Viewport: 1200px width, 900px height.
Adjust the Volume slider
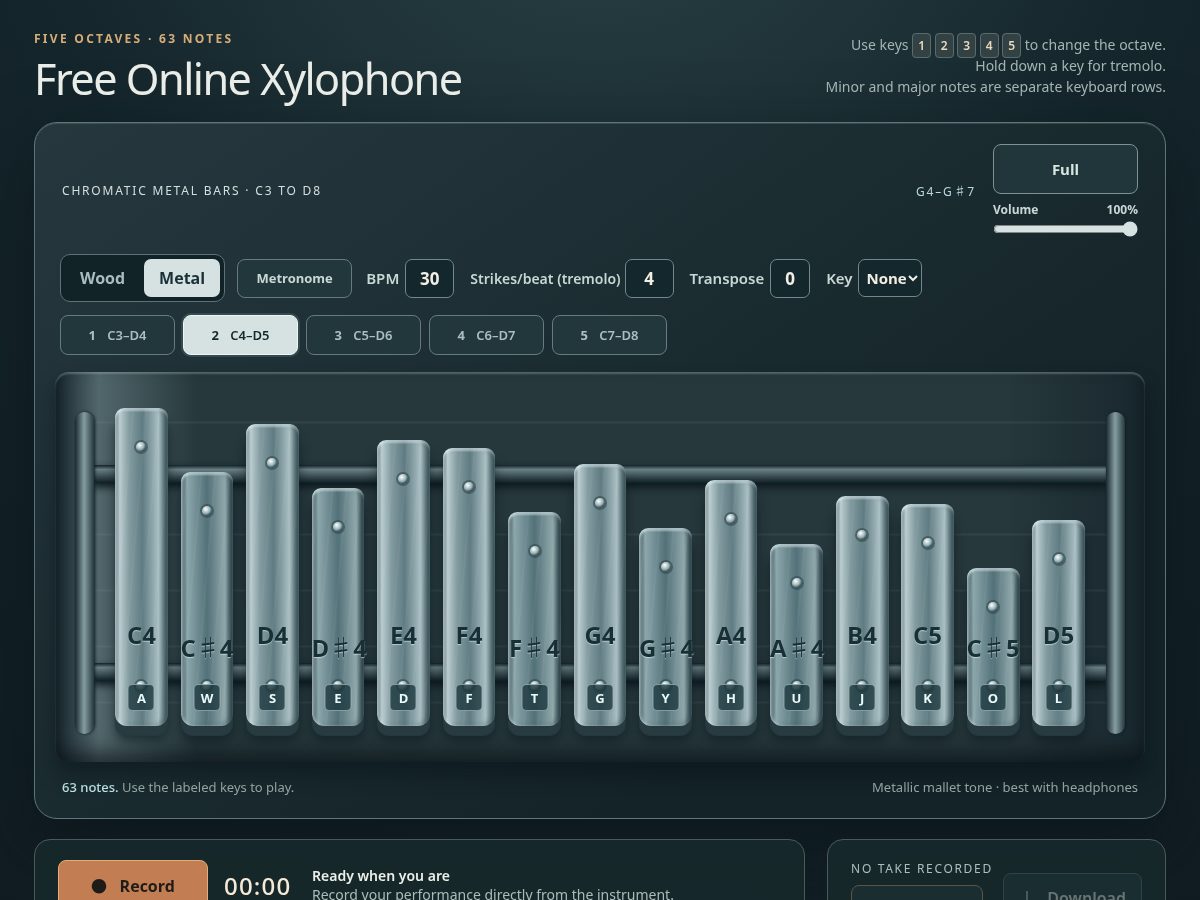click(1065, 229)
